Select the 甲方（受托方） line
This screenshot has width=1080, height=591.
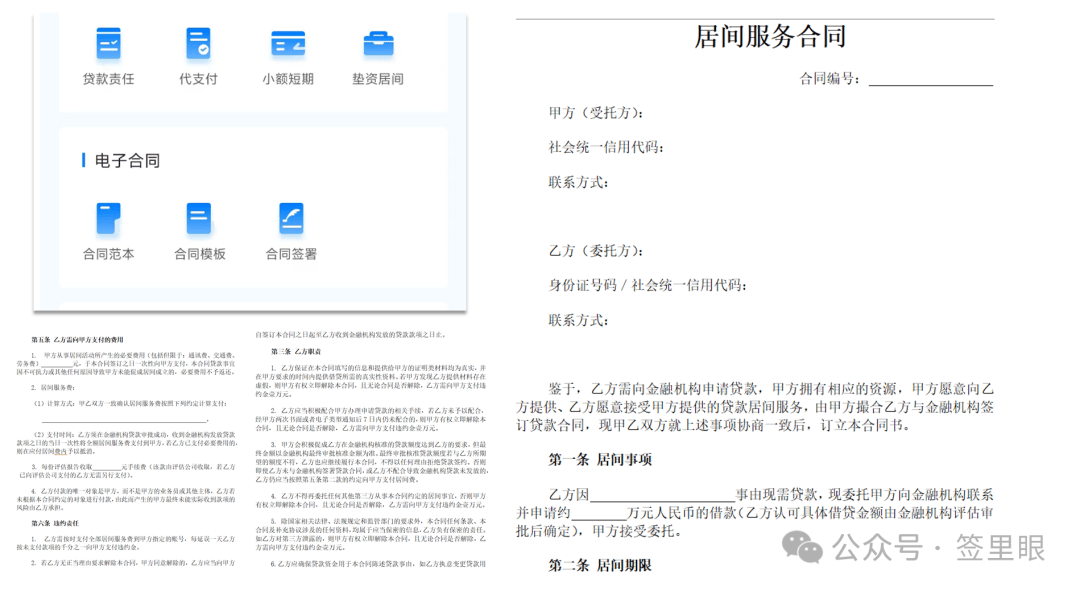click(596, 112)
